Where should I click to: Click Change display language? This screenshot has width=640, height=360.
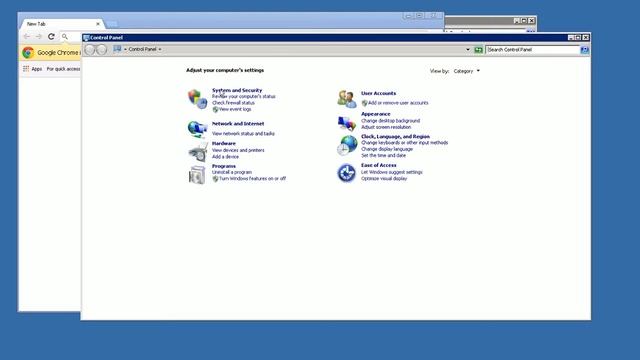tap(387, 149)
